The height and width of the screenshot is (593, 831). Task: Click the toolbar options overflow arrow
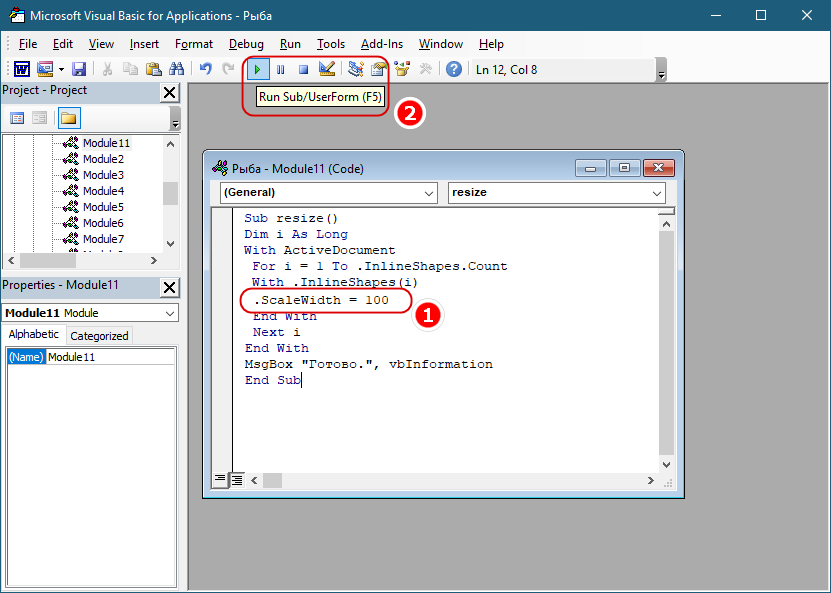click(x=661, y=70)
